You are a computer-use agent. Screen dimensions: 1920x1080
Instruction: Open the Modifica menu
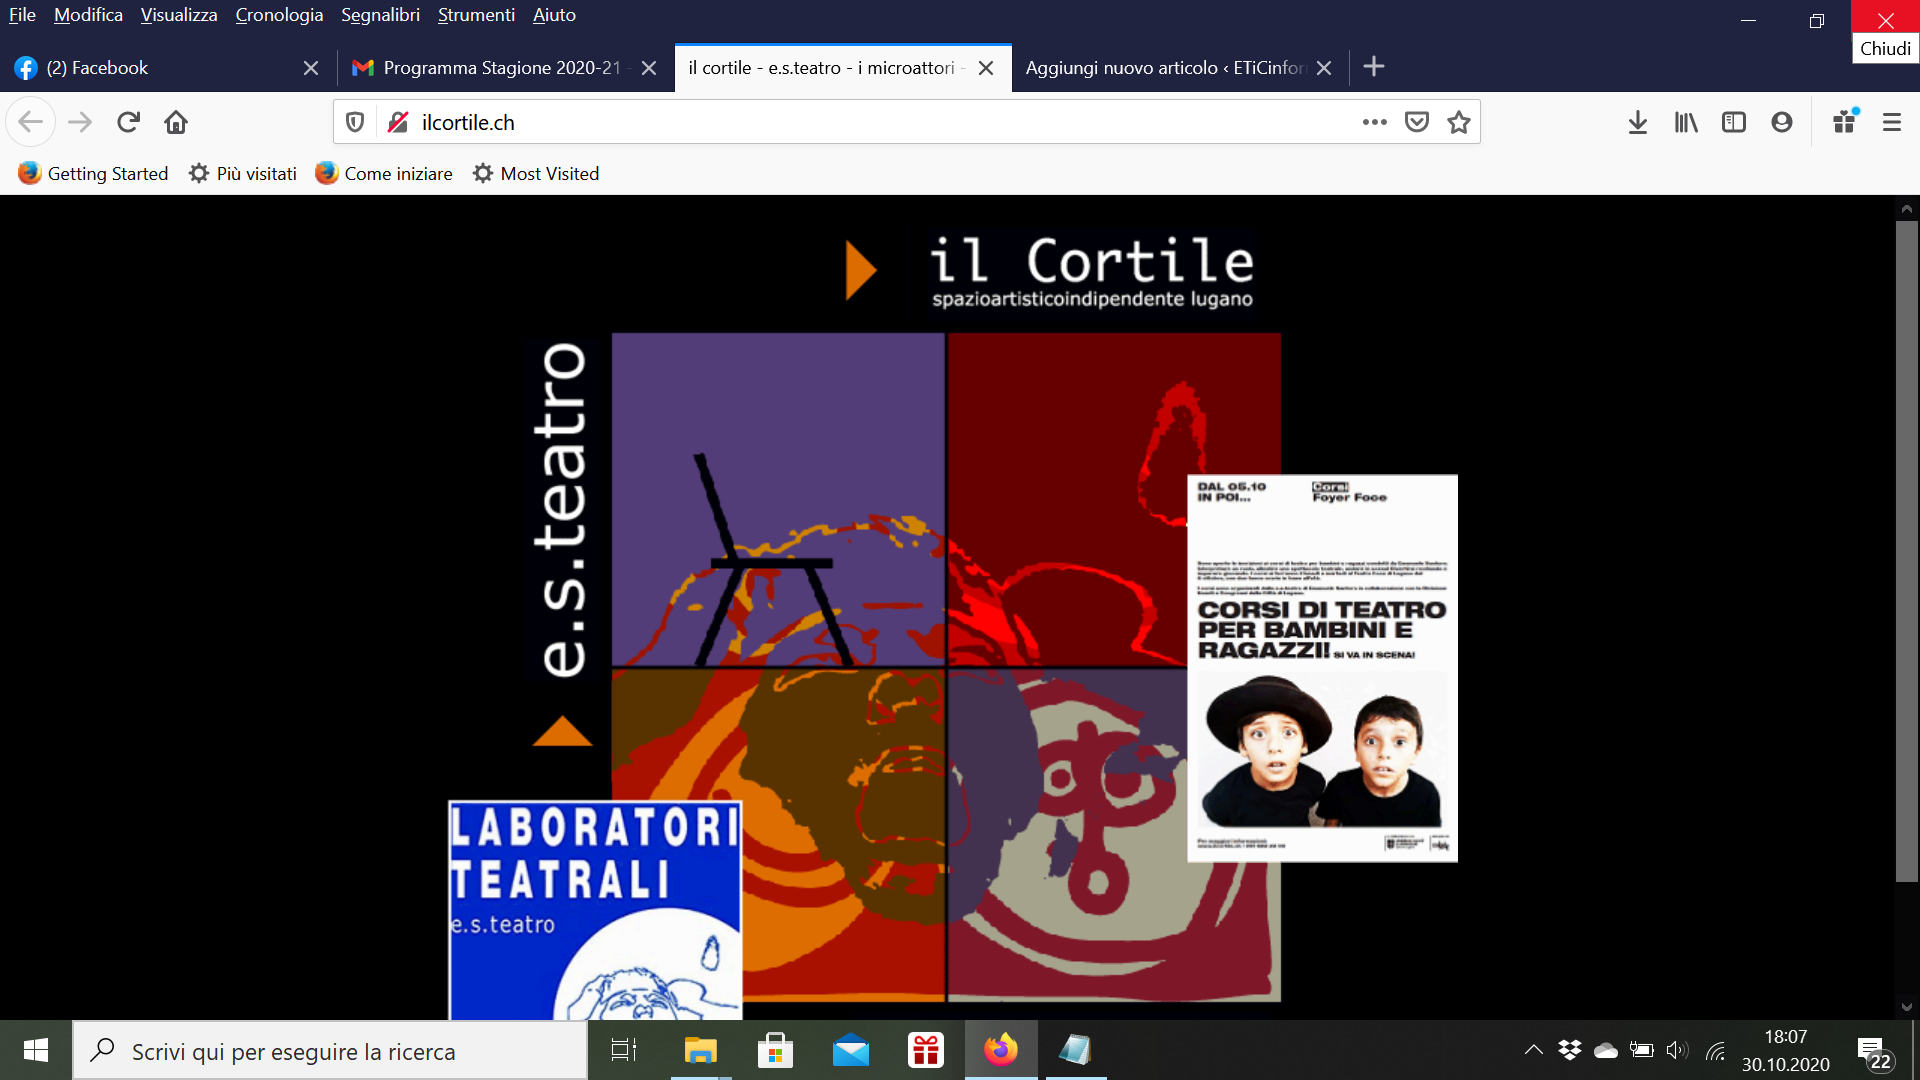(x=88, y=15)
